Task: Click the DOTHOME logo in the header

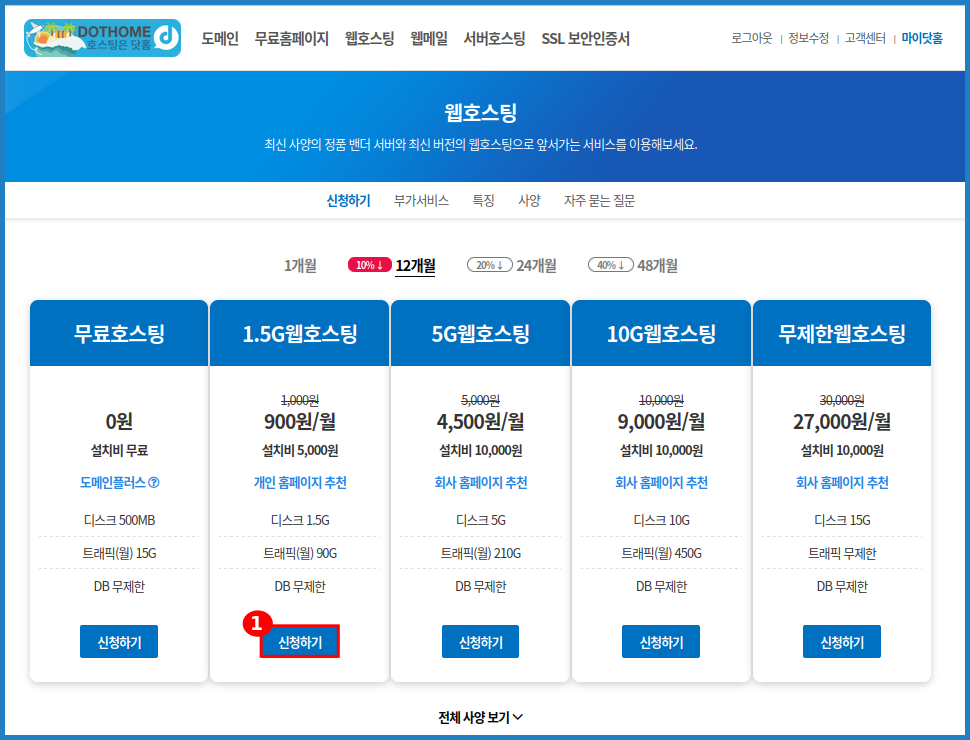Action: (x=102, y=38)
